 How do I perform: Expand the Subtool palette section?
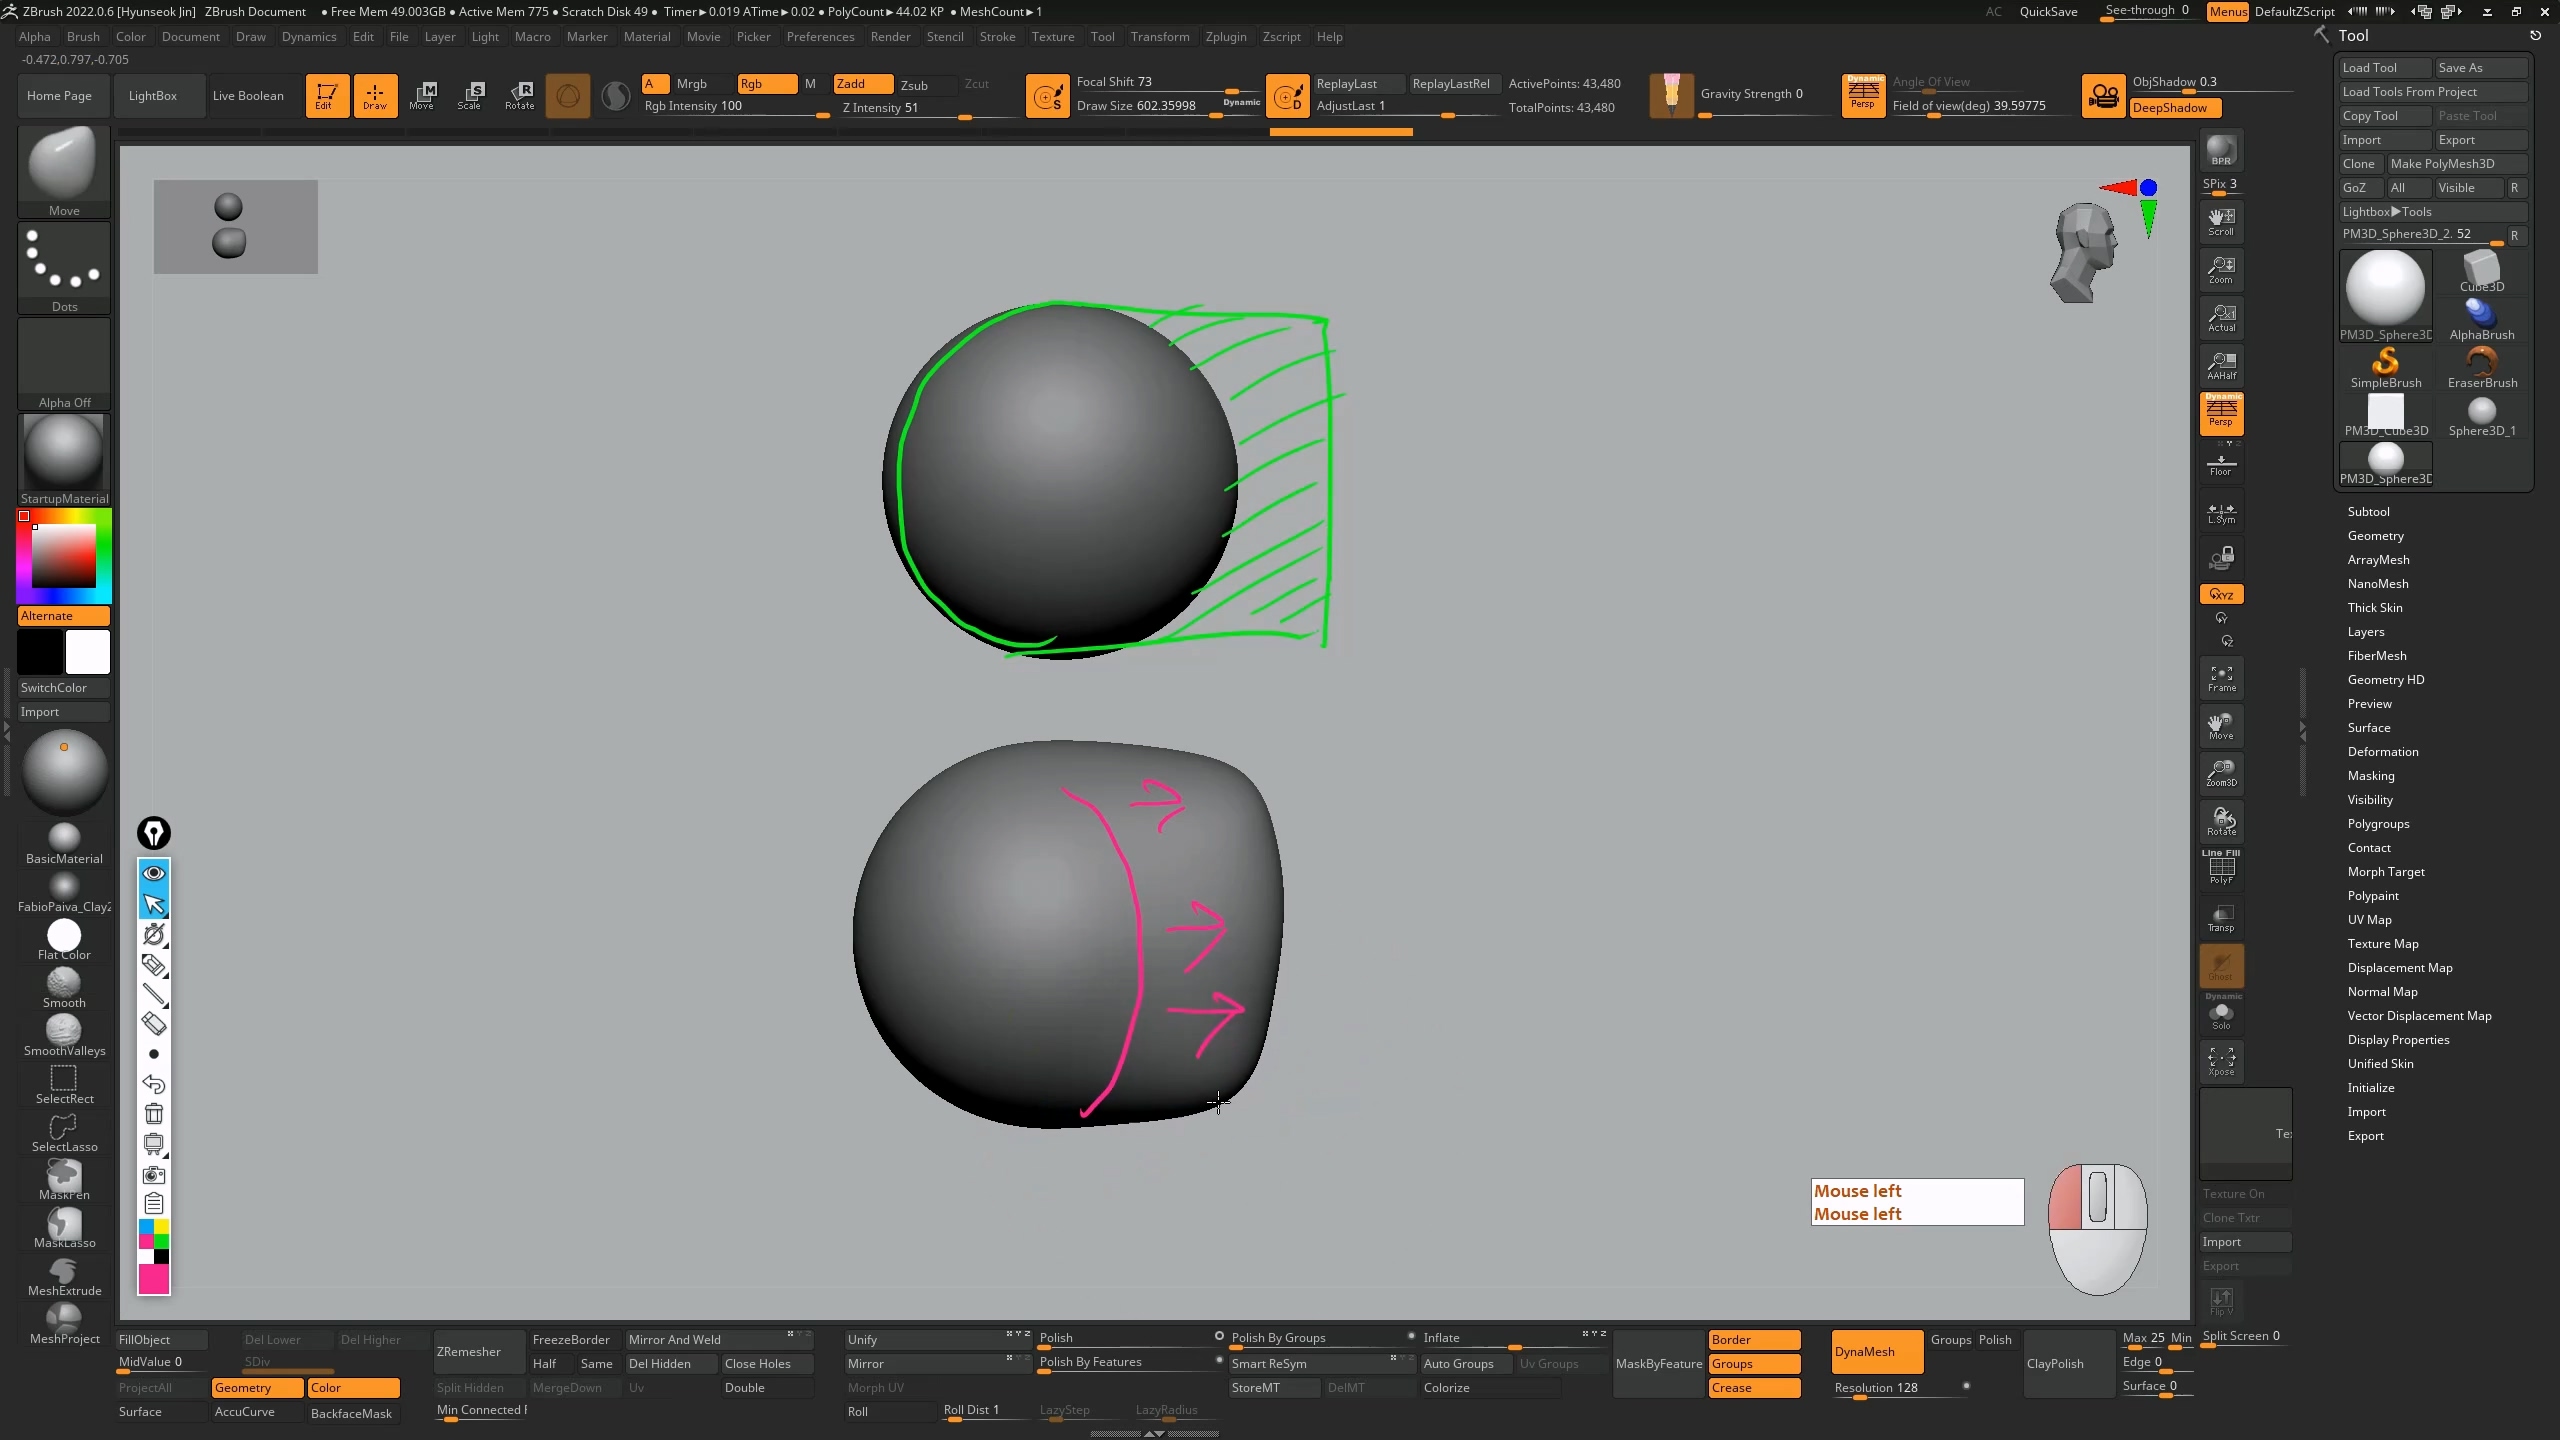click(2368, 511)
